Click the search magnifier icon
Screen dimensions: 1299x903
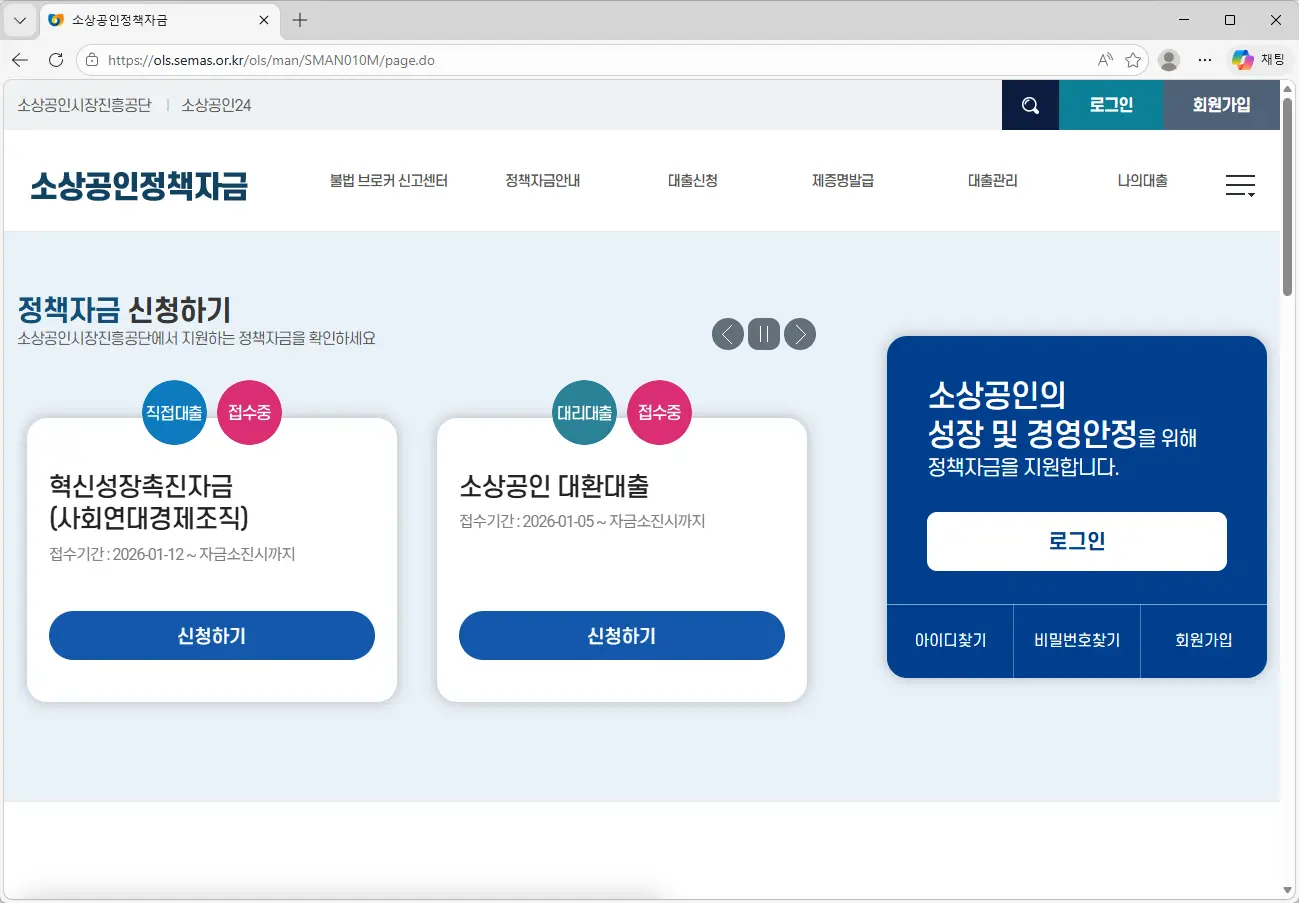tap(1030, 104)
